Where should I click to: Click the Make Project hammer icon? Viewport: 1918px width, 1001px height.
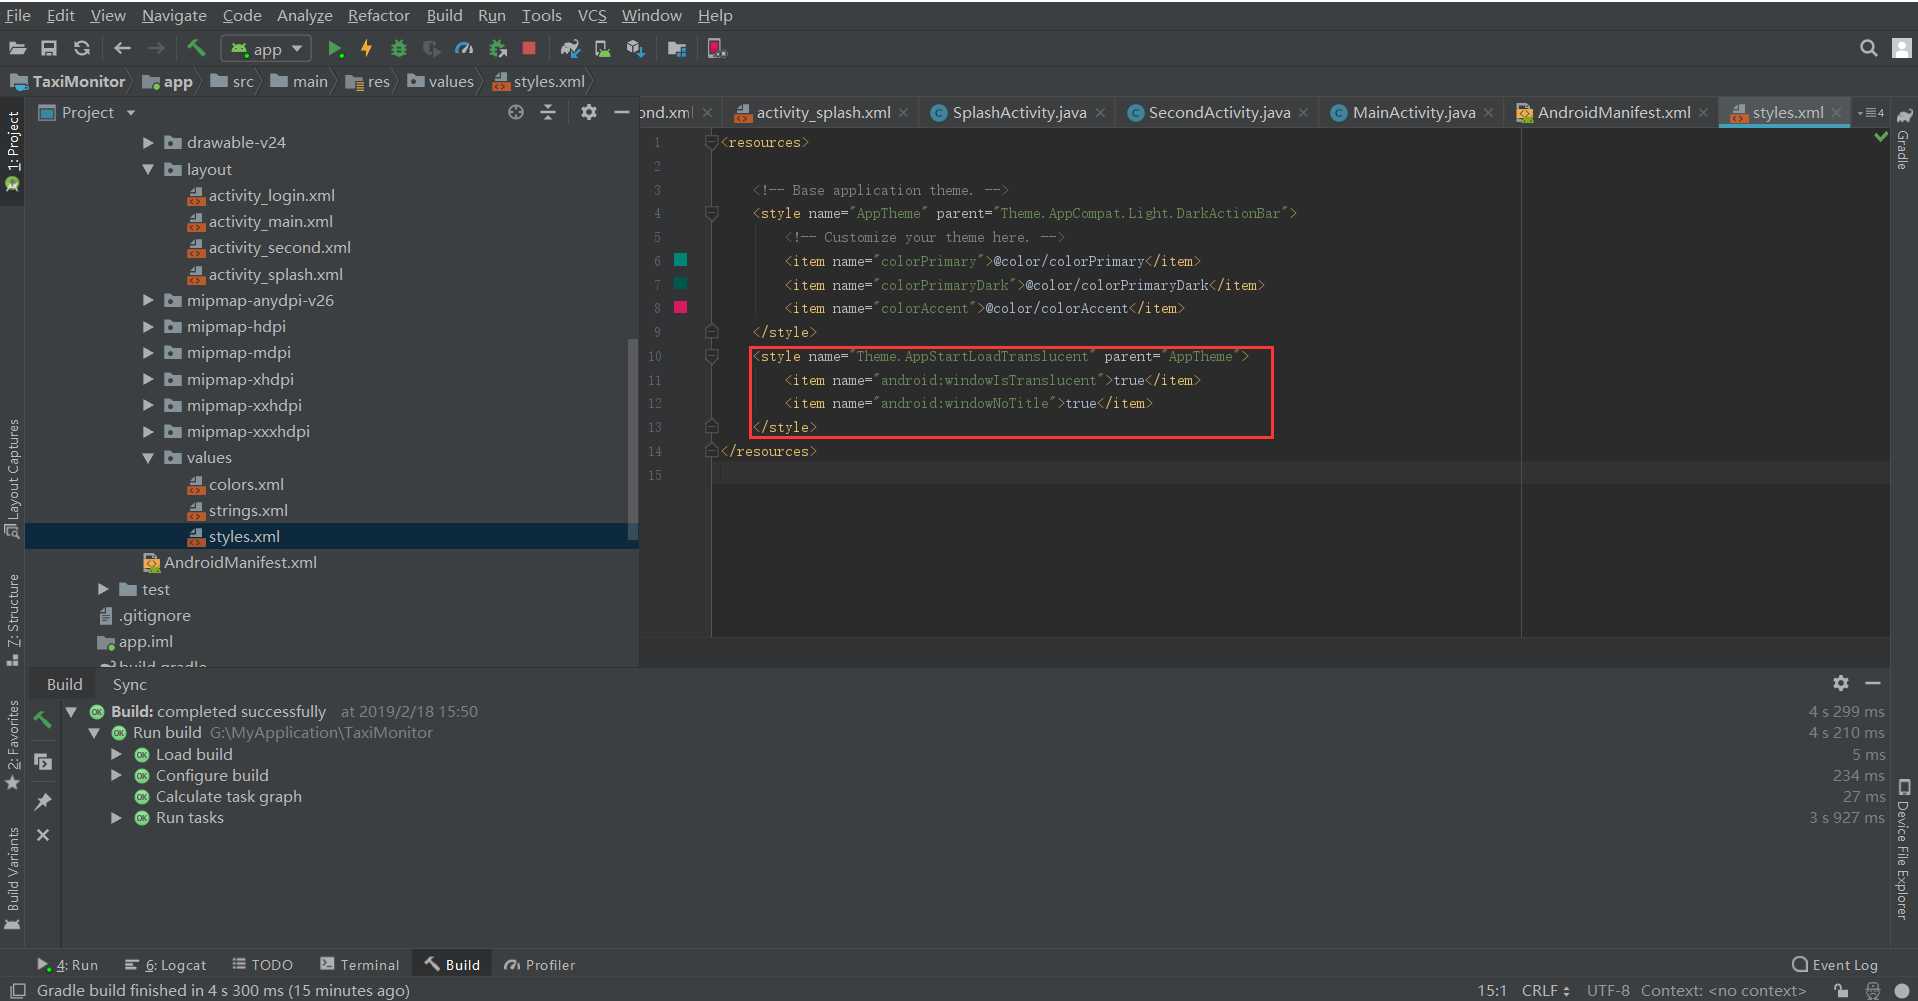[x=196, y=48]
